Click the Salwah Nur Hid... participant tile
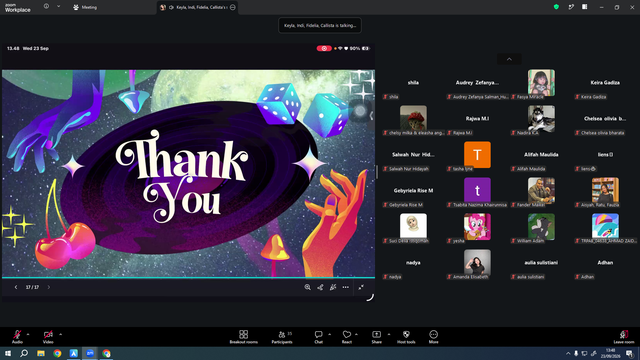The height and width of the screenshot is (360, 640). (x=413, y=155)
